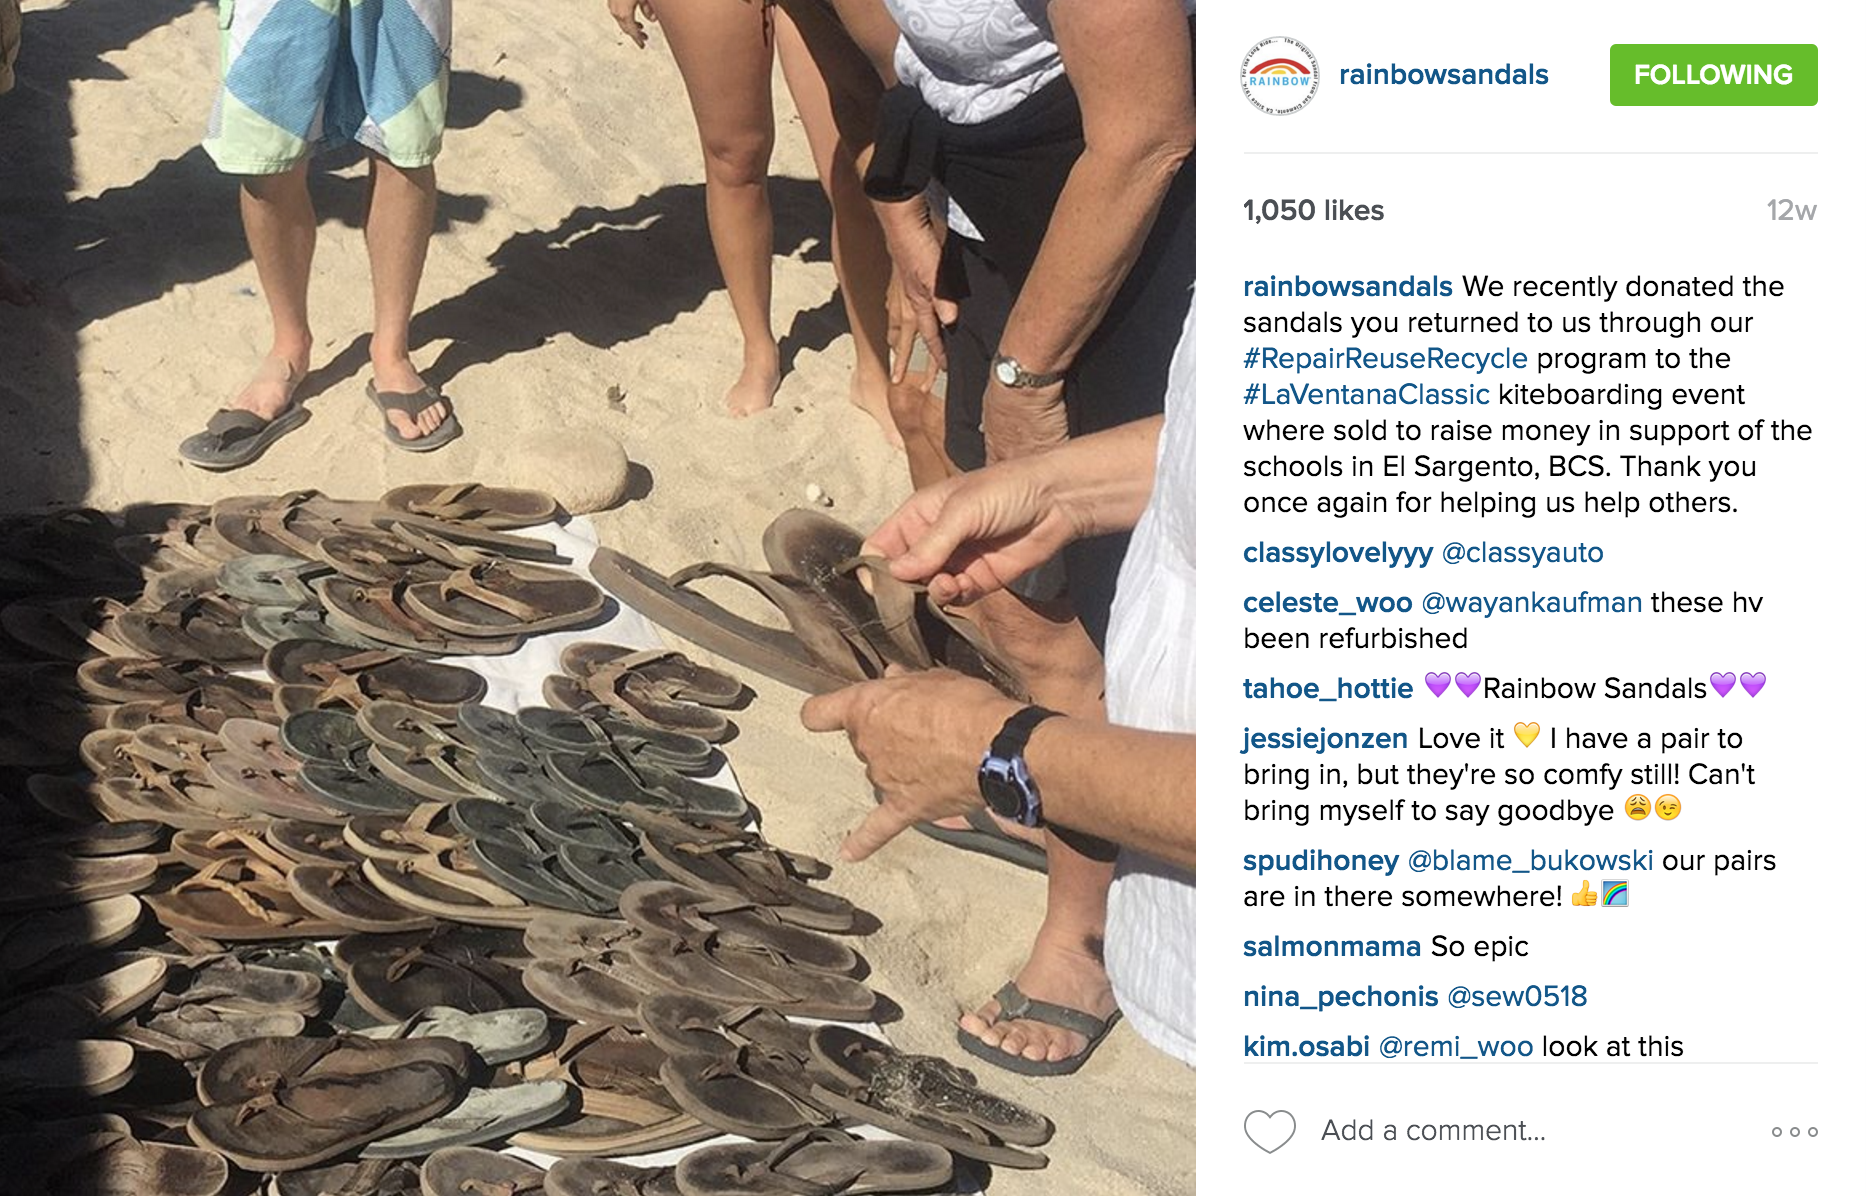View the jessiejonzen profile
1866x1196 pixels.
[1325, 738]
